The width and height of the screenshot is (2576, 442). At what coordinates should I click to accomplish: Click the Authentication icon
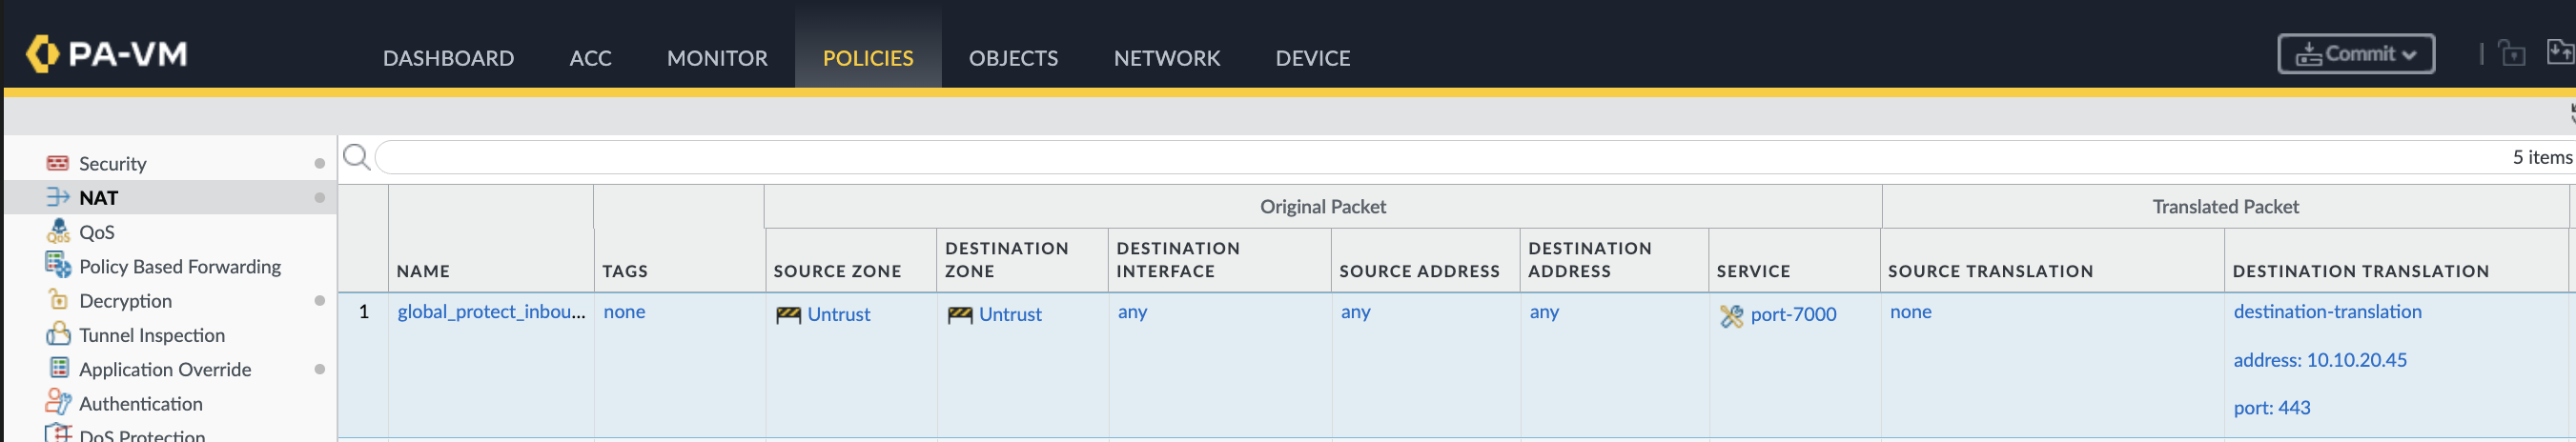click(x=58, y=402)
